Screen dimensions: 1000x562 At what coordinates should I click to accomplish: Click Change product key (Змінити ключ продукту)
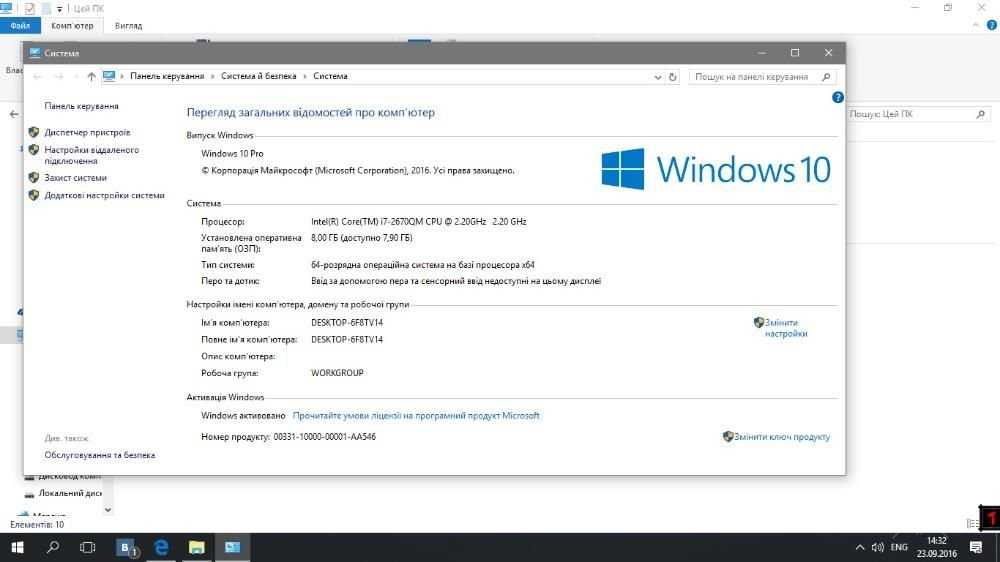782,437
